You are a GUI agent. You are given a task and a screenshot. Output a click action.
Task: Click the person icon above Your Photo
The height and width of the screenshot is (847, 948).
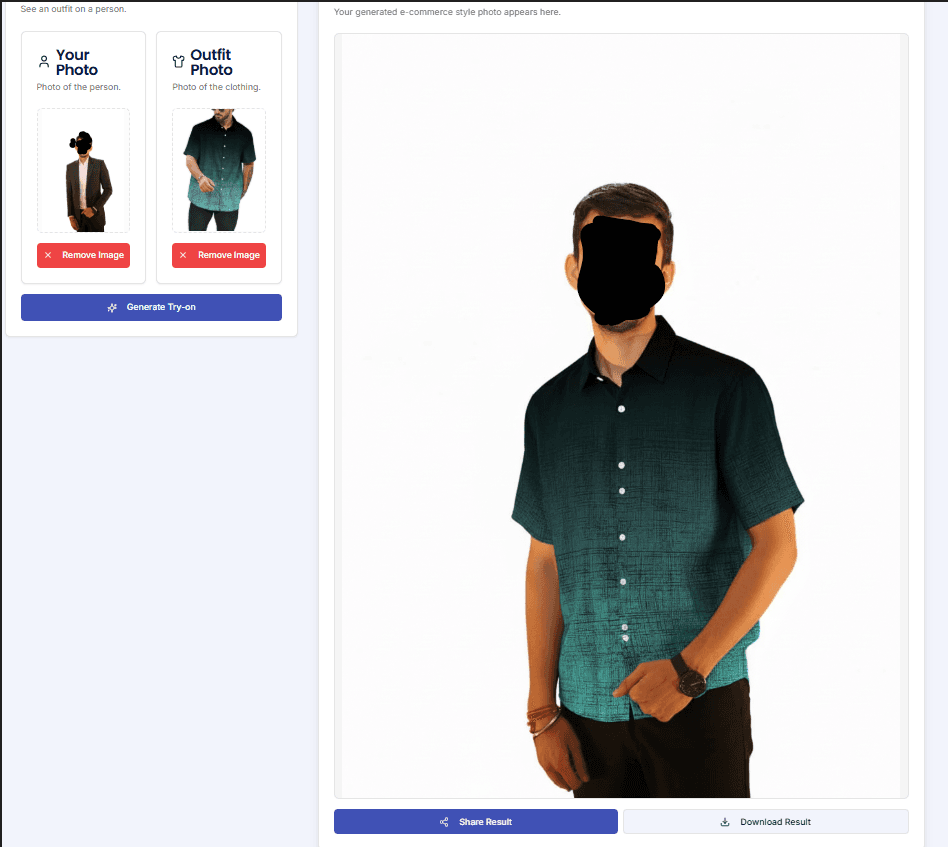pos(44,62)
